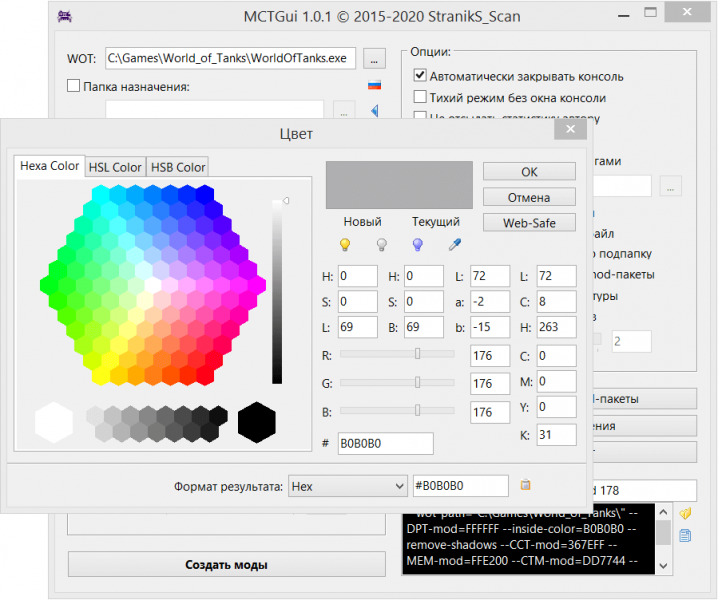
Task: Open the Формат результата Hex dropdown
Action: pos(347,486)
